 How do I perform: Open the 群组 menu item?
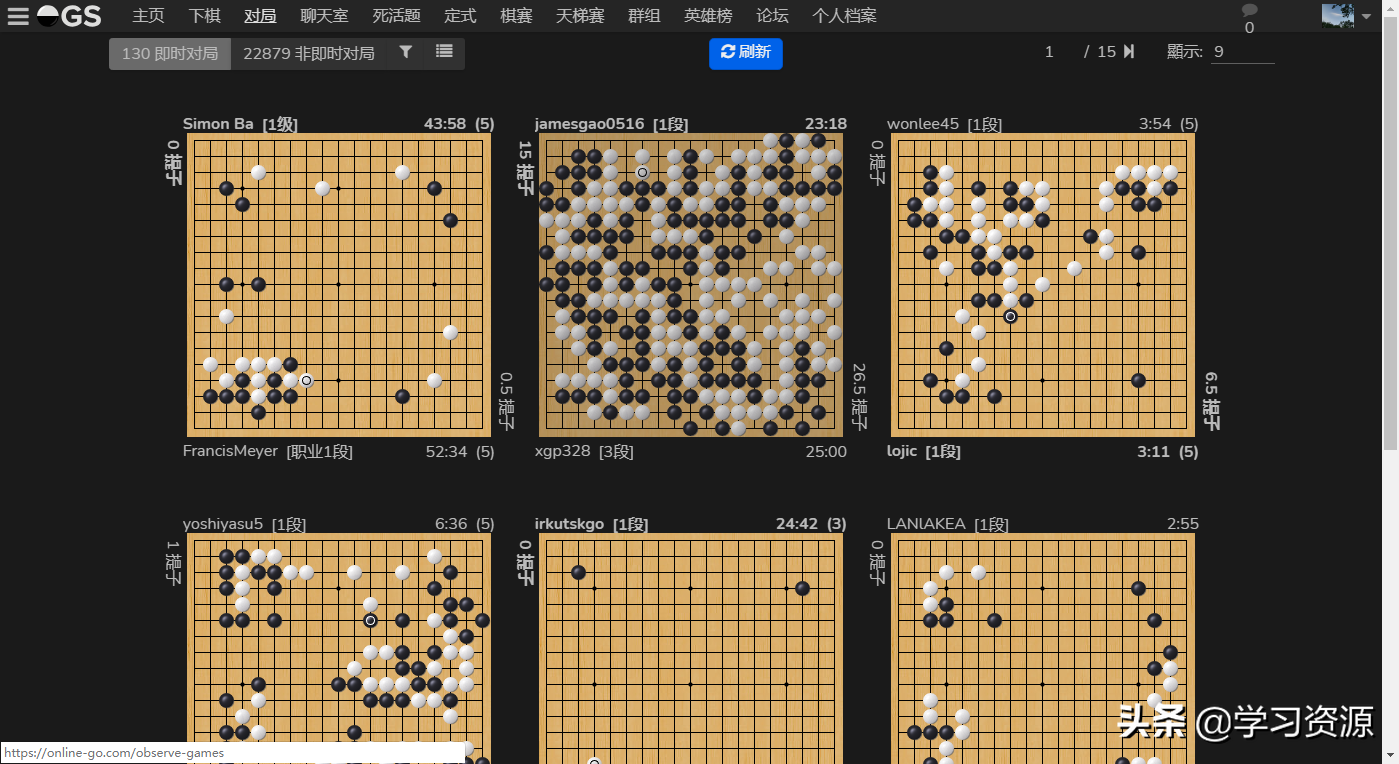644,16
